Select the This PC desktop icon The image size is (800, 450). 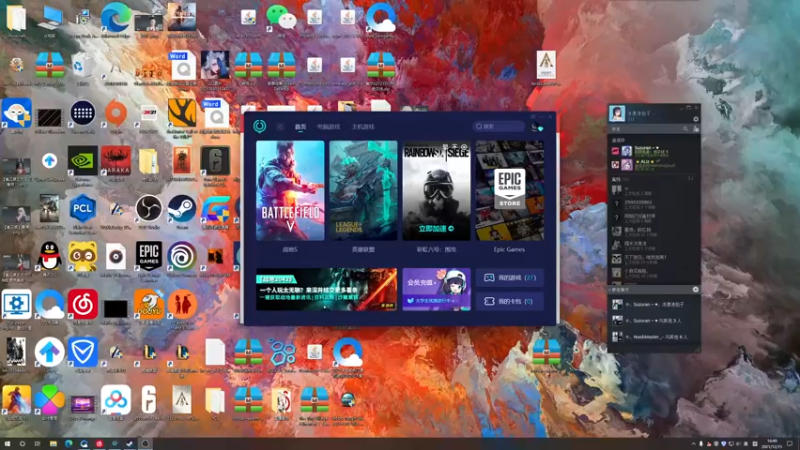[x=49, y=21]
